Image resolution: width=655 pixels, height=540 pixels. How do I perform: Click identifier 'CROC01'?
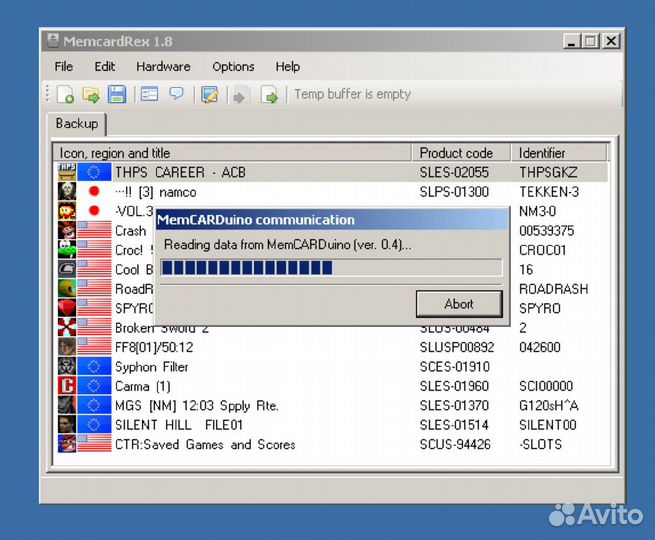click(x=542, y=250)
